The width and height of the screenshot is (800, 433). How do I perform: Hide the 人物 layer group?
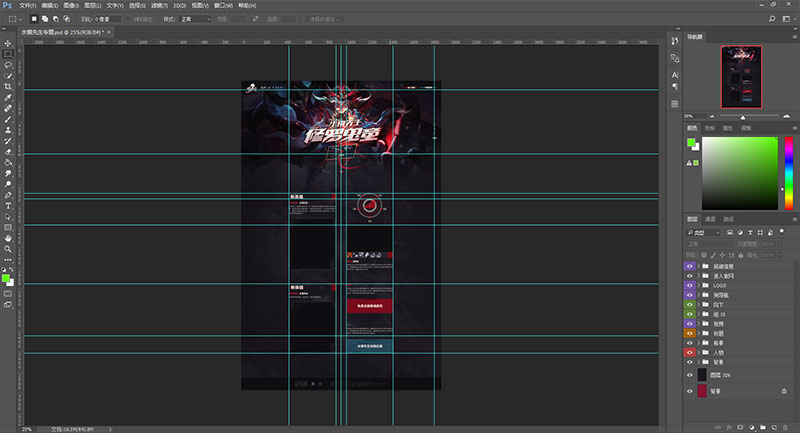(x=689, y=352)
